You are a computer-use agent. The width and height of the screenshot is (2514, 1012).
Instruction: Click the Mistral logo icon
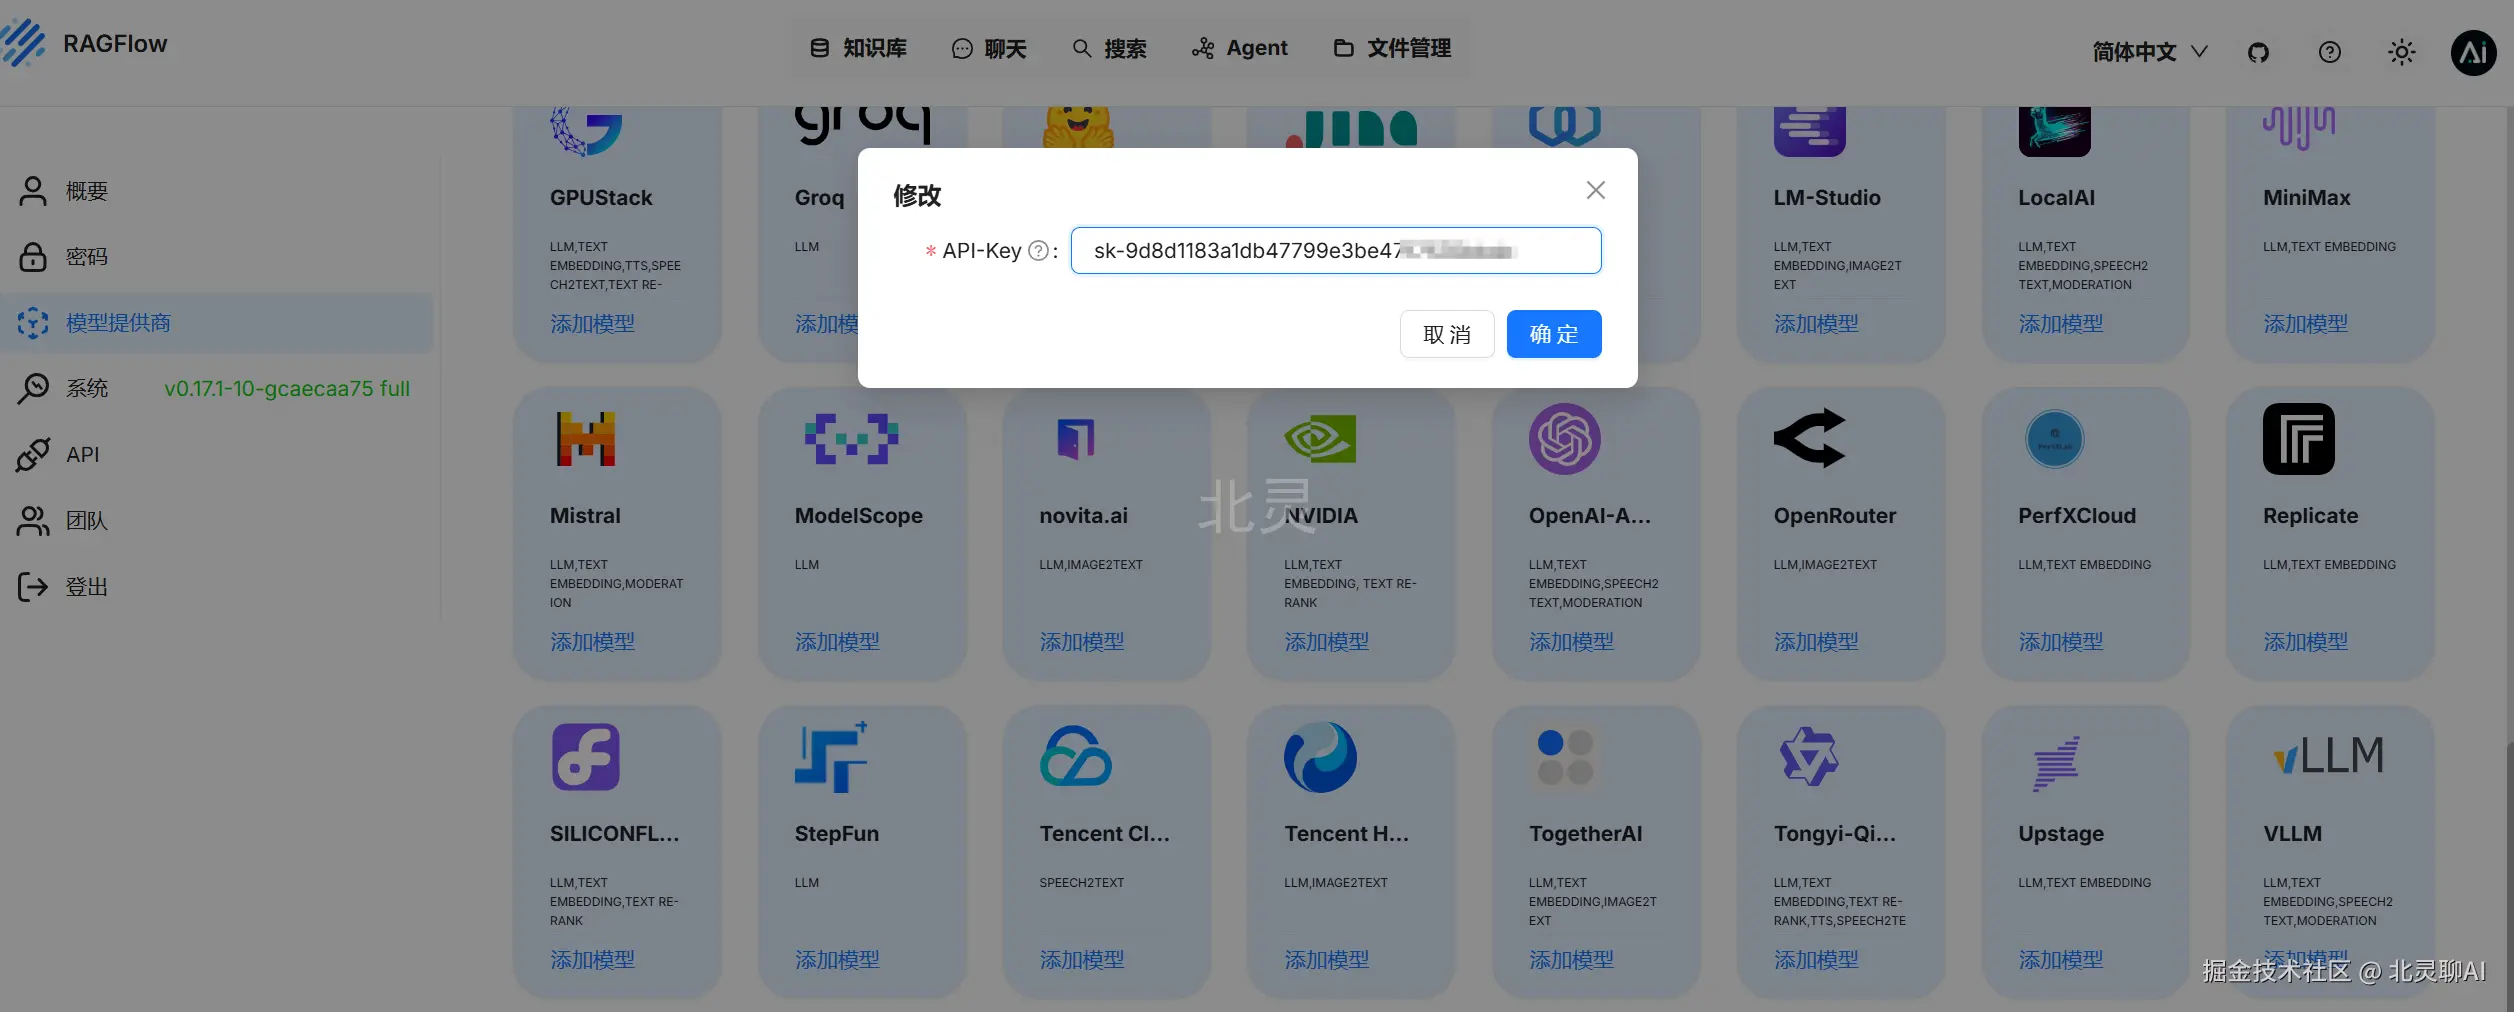pyautogui.click(x=586, y=439)
